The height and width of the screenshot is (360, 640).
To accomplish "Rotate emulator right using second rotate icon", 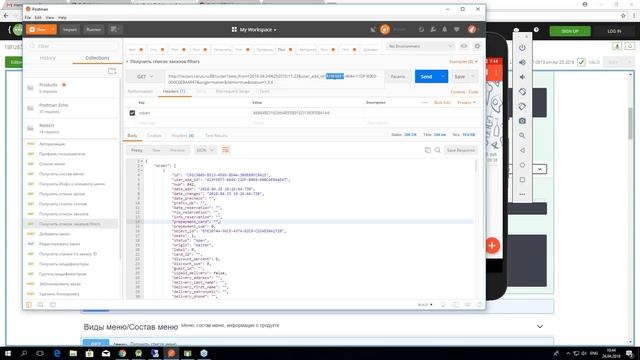I will [x=522, y=107].
